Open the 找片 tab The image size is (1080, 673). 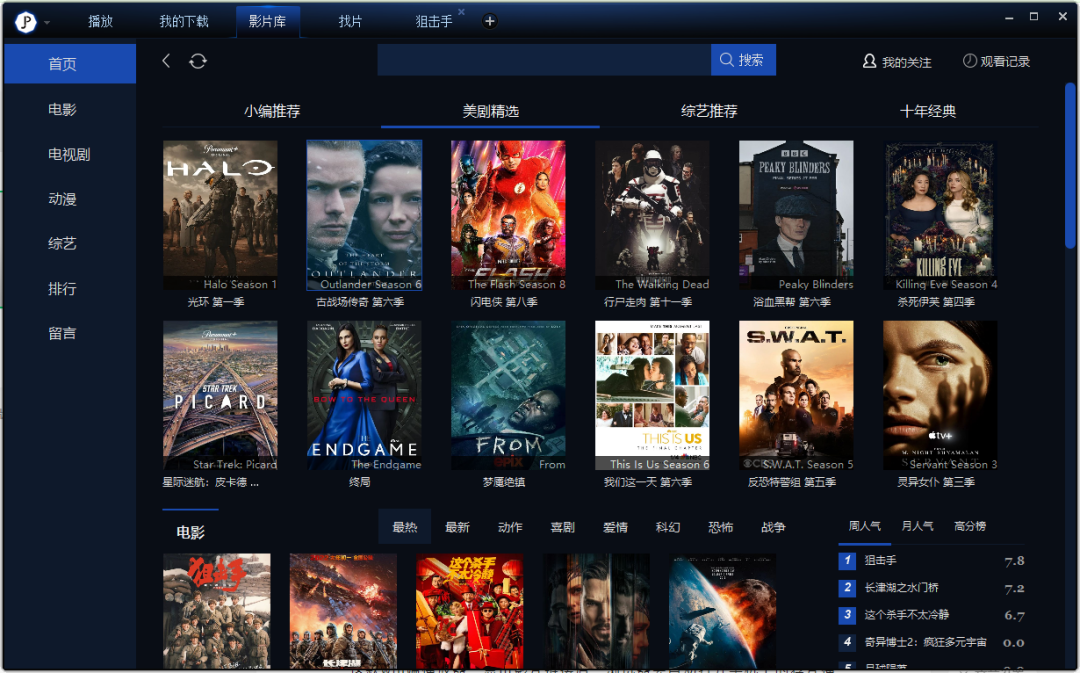click(x=350, y=21)
